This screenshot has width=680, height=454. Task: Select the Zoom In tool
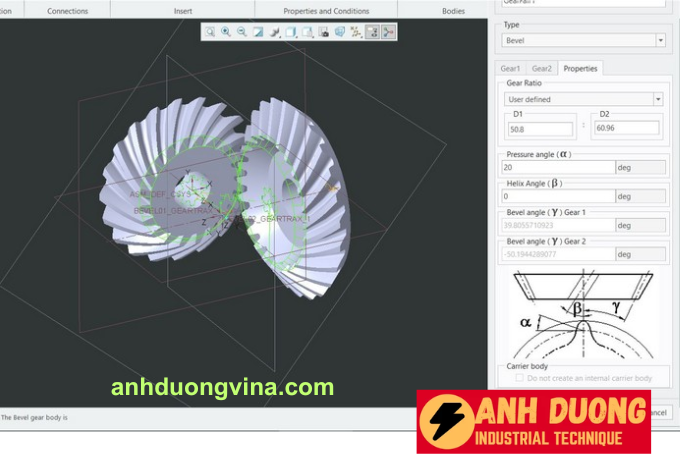(226, 32)
